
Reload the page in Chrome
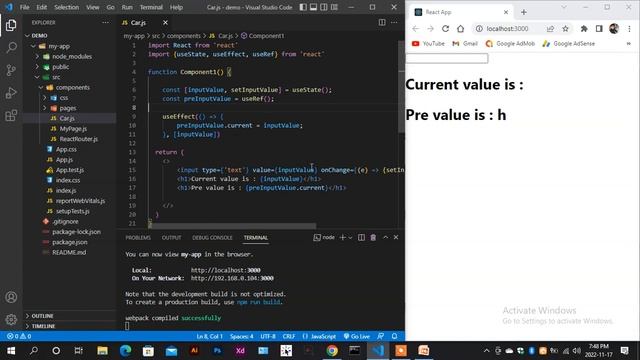445,29
